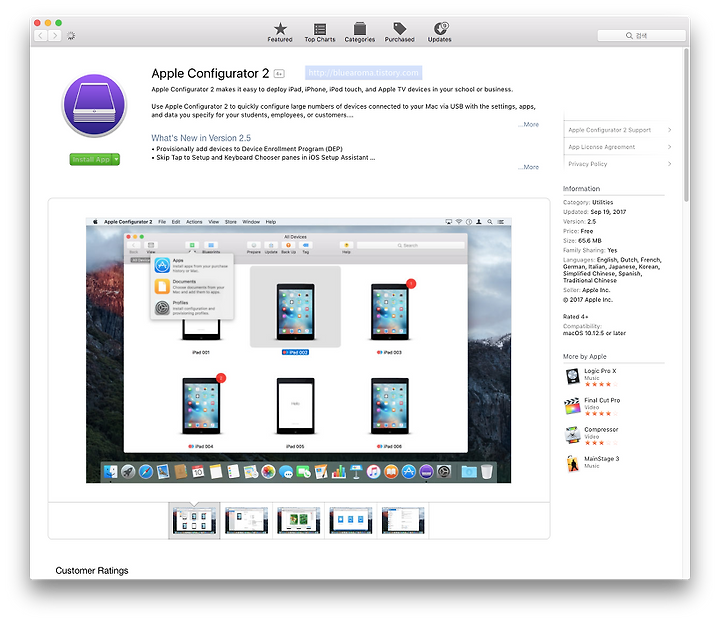Click chevron next to Privacy Policy
The height and width of the screenshot is (622, 720).
point(669,164)
